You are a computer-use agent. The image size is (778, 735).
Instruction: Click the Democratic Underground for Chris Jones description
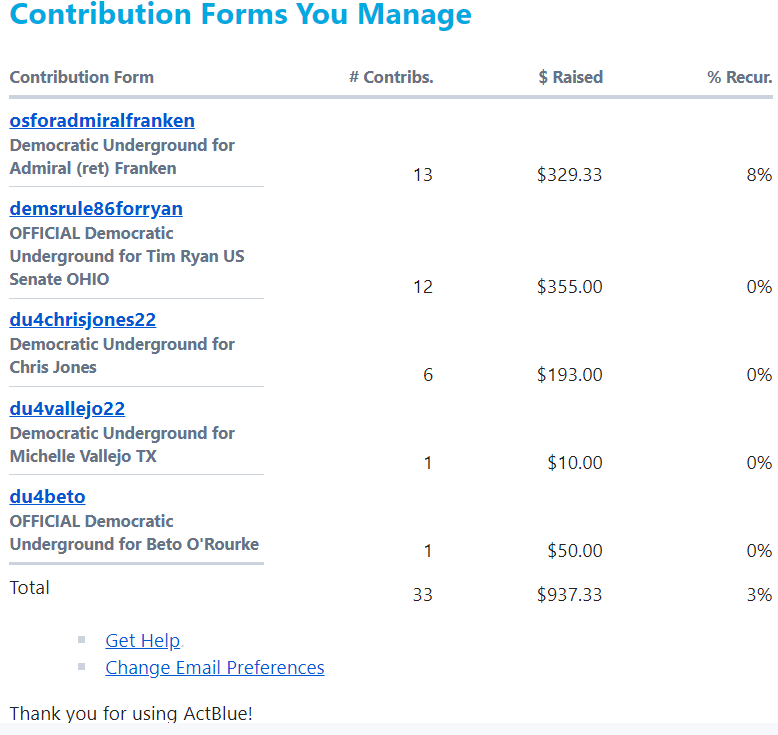122,356
